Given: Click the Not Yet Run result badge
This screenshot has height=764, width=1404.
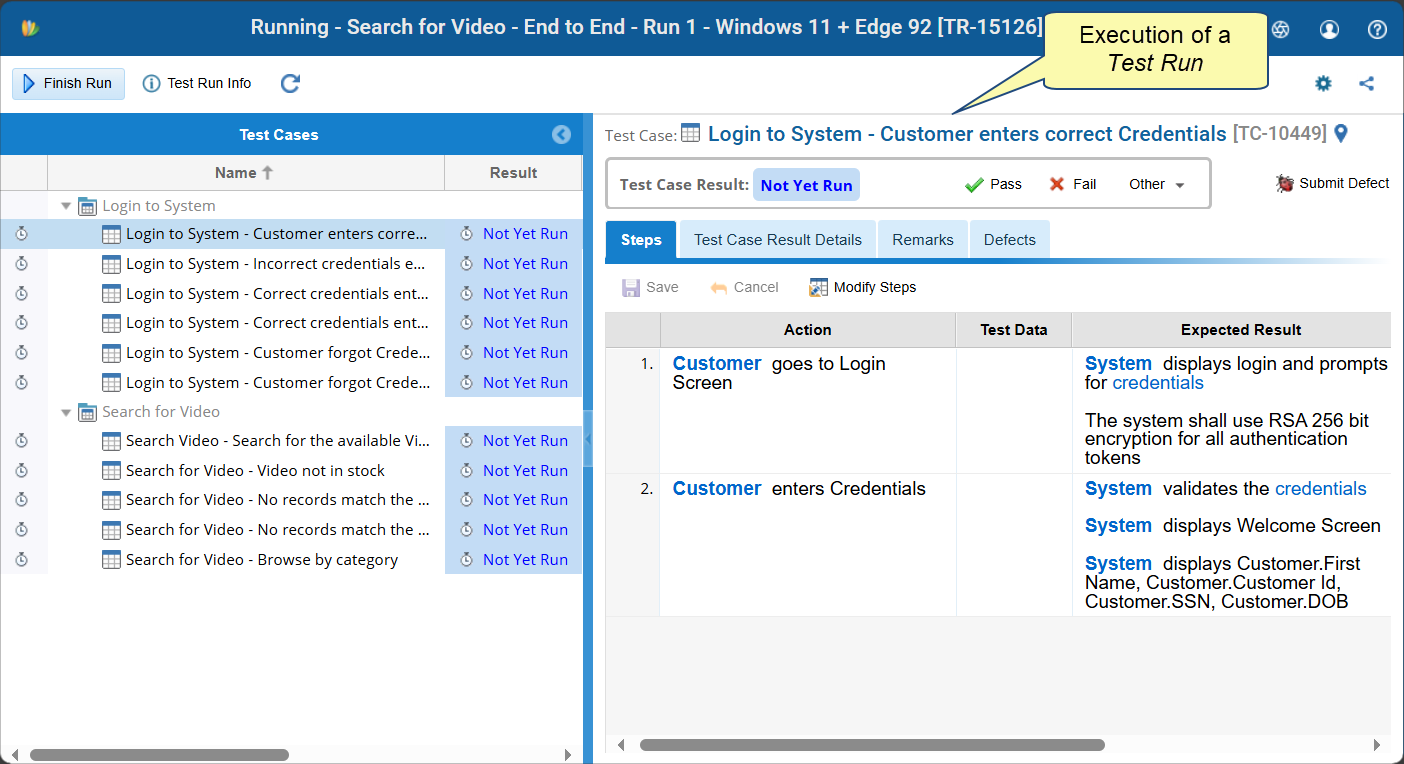Looking at the screenshot, I should pos(806,185).
